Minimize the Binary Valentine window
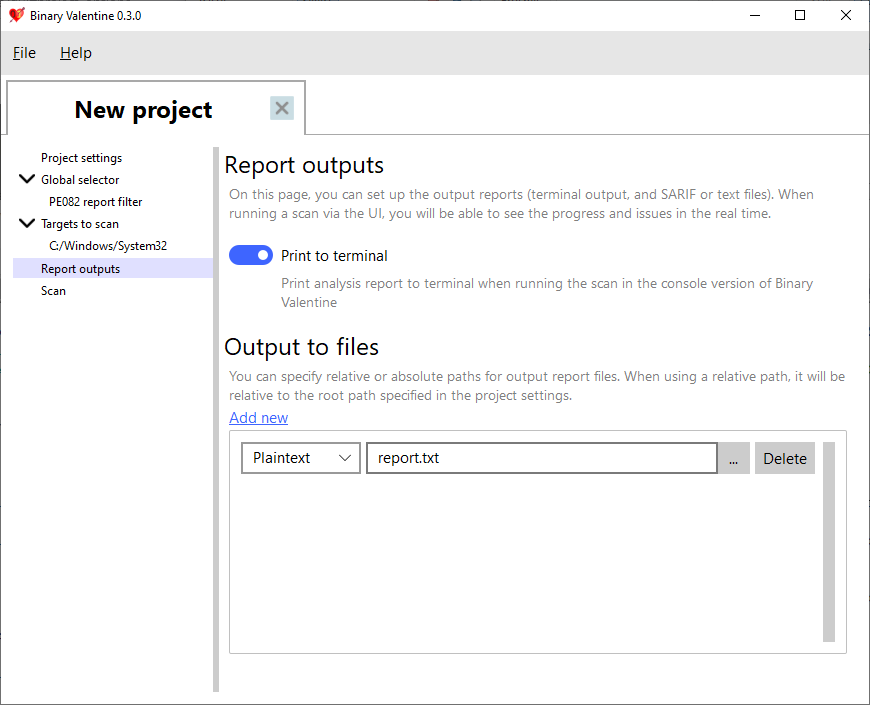 (x=755, y=16)
